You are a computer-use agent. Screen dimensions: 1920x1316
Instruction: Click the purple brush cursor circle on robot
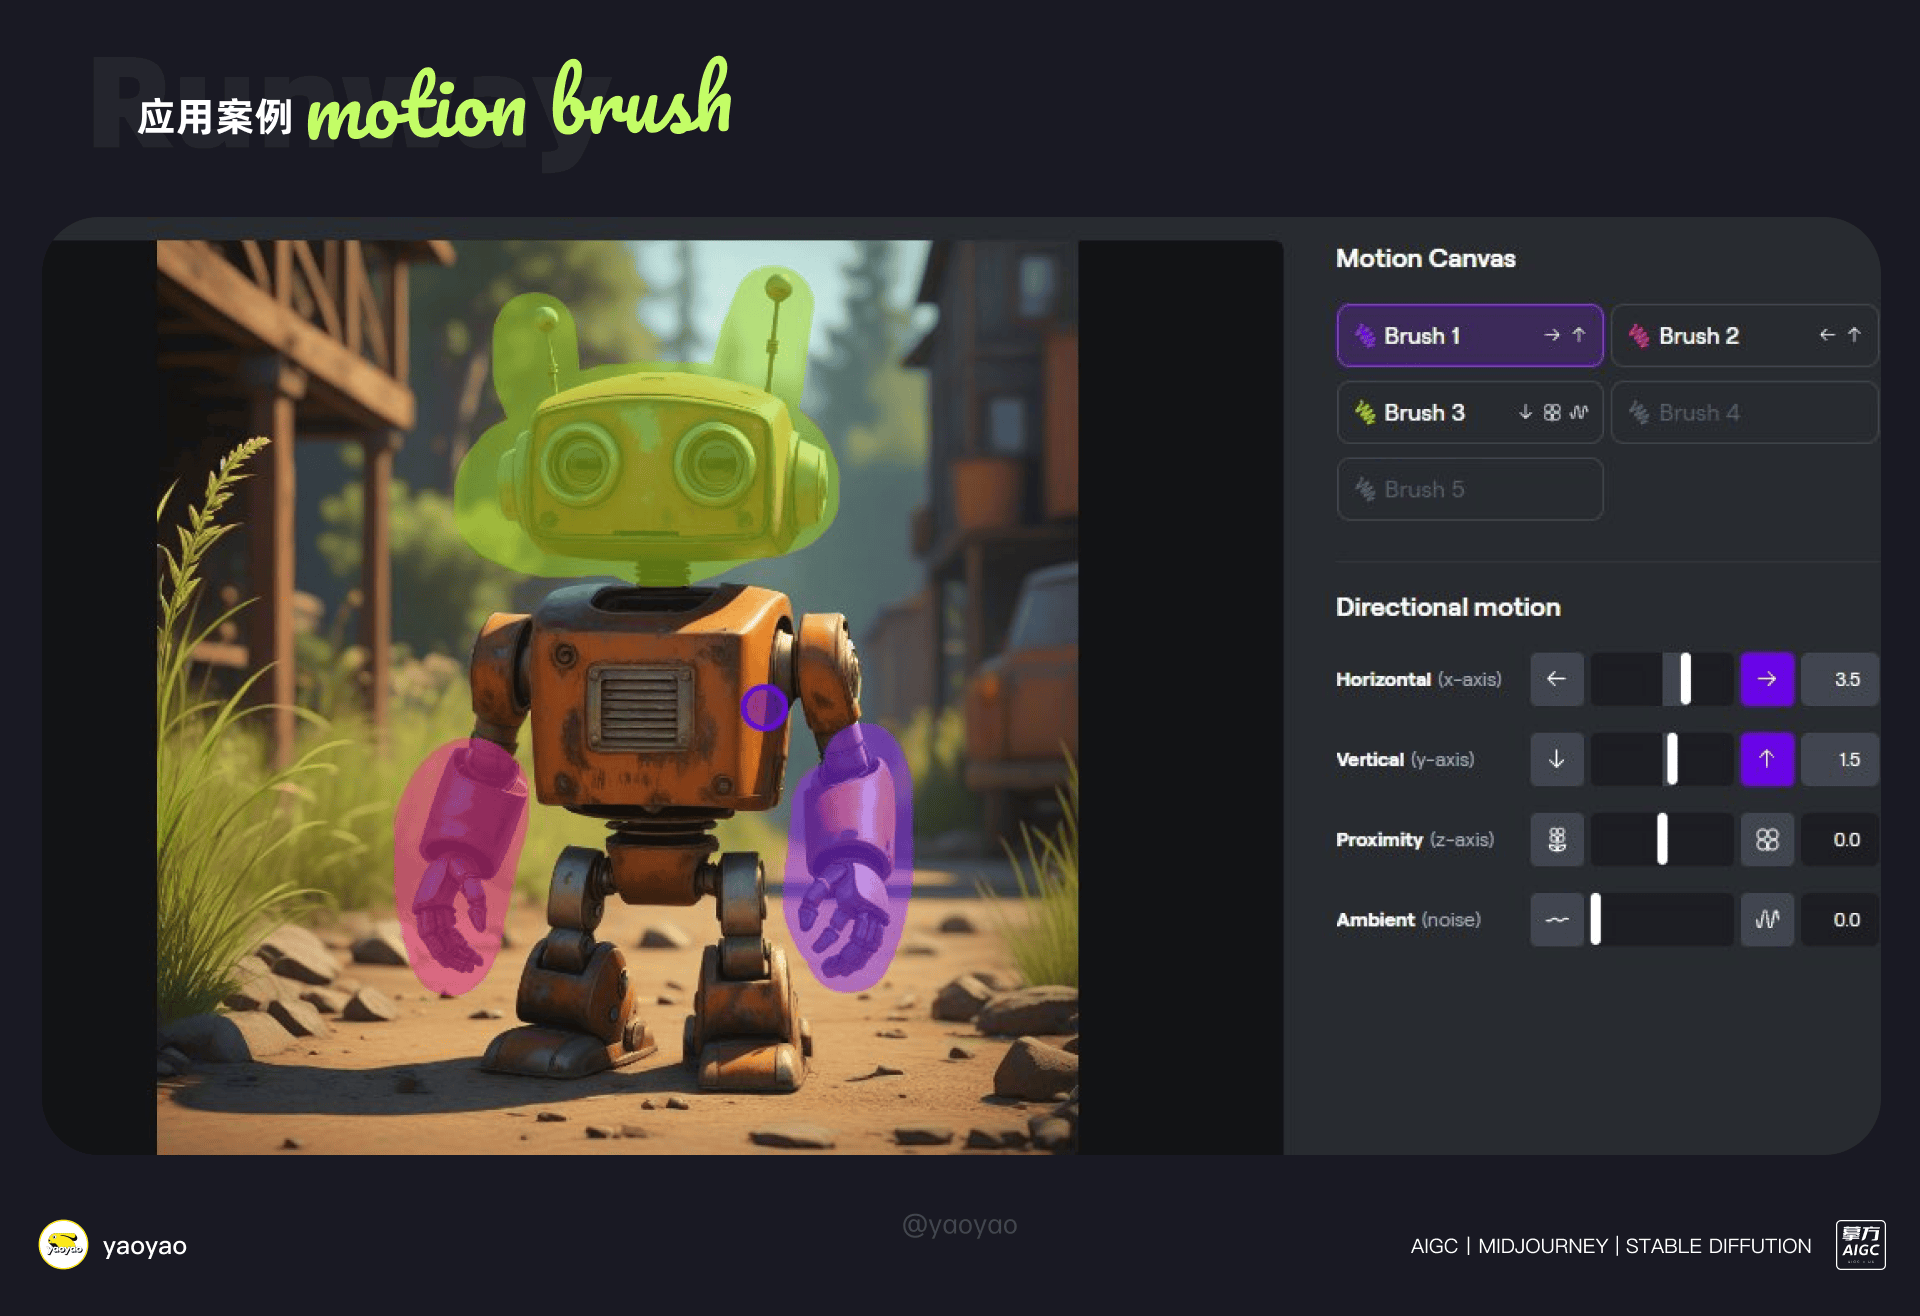tap(765, 707)
